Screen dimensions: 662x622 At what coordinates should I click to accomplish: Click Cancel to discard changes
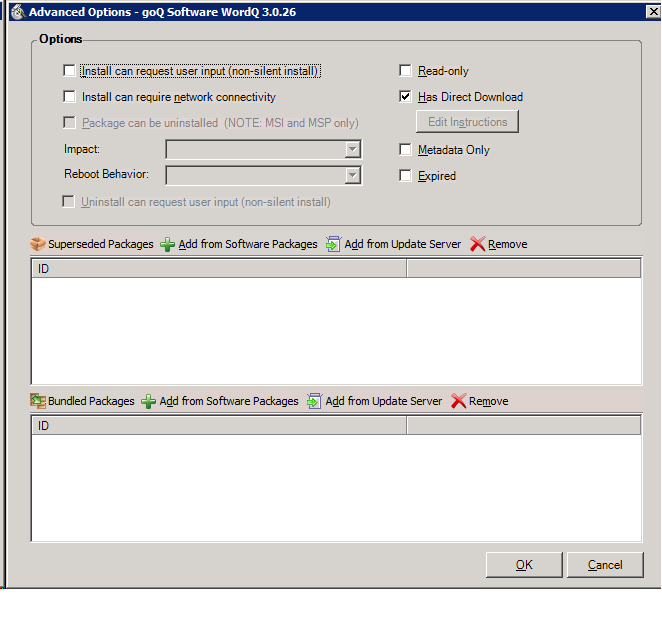[605, 565]
